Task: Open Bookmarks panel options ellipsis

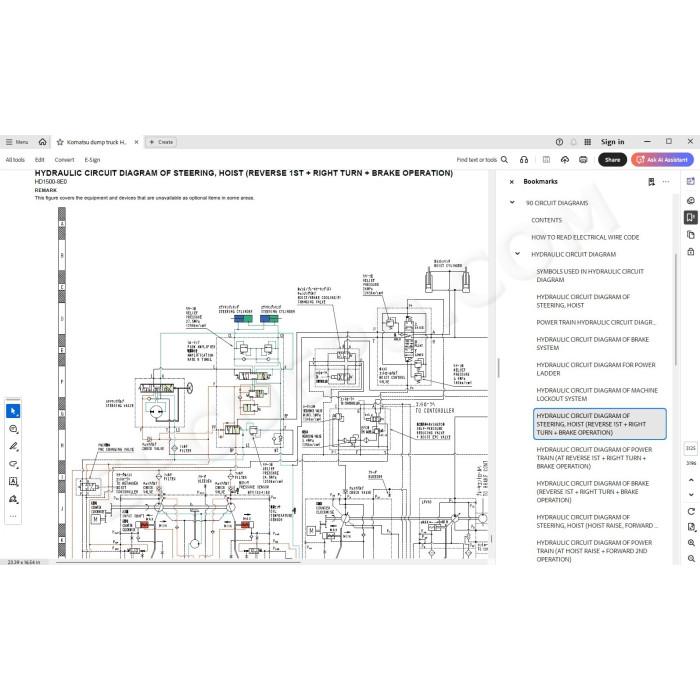Action: (666, 182)
